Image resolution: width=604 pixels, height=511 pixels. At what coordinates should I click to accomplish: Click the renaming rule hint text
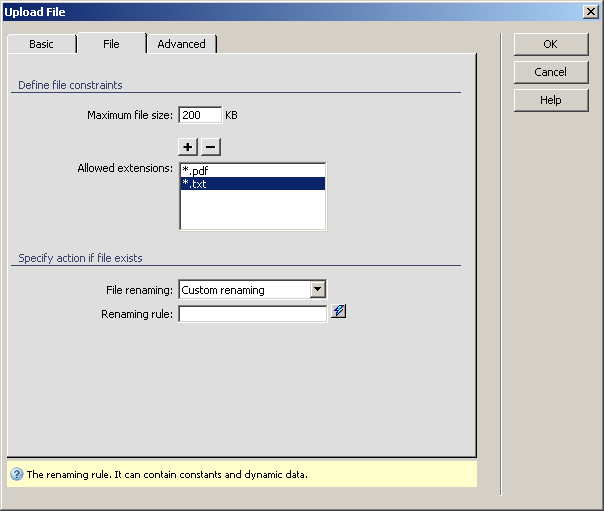click(x=167, y=475)
